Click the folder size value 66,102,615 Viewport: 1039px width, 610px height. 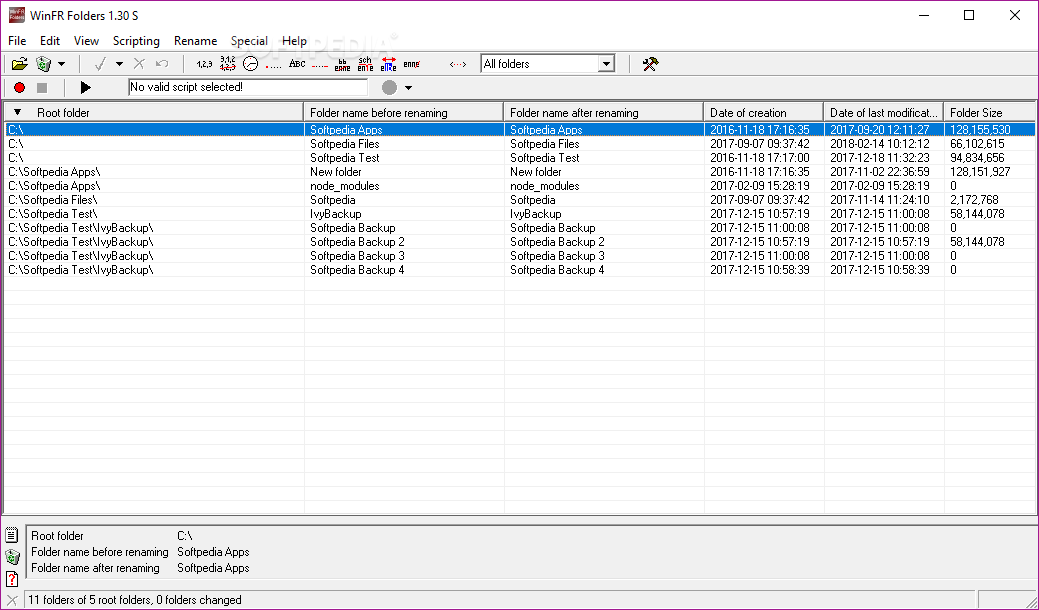977,144
